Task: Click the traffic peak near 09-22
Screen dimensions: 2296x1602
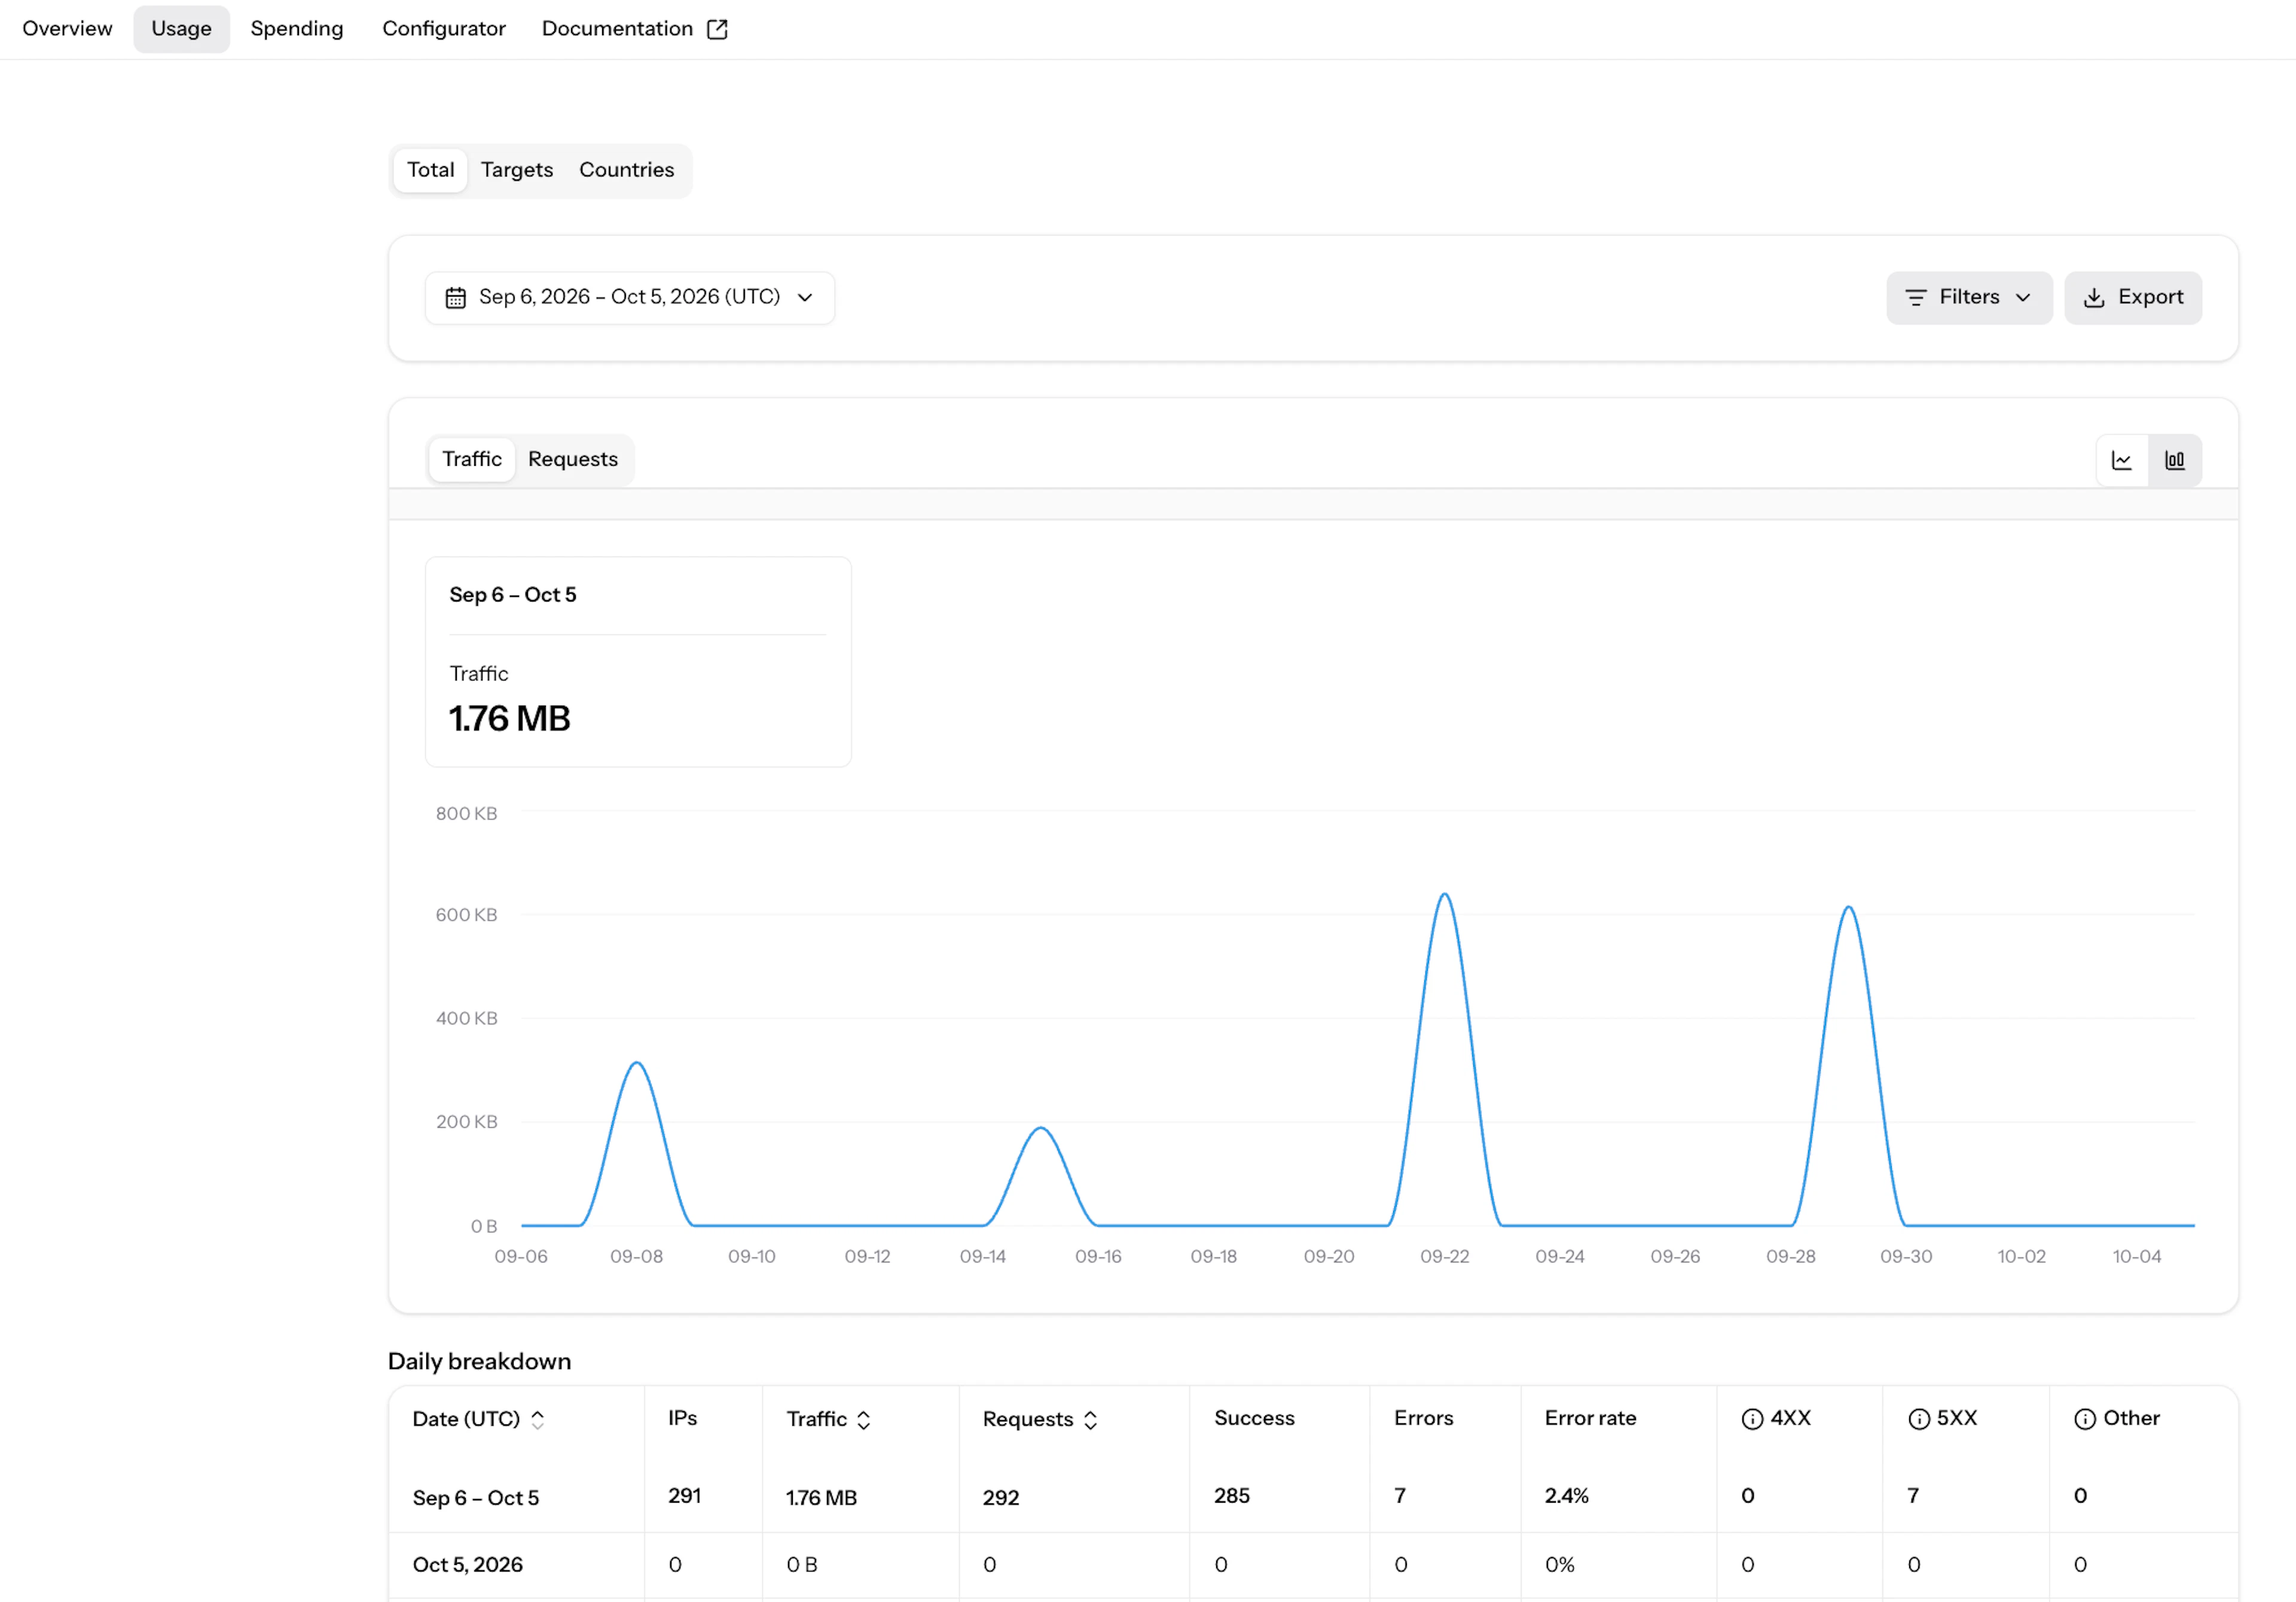Action: [1444, 895]
